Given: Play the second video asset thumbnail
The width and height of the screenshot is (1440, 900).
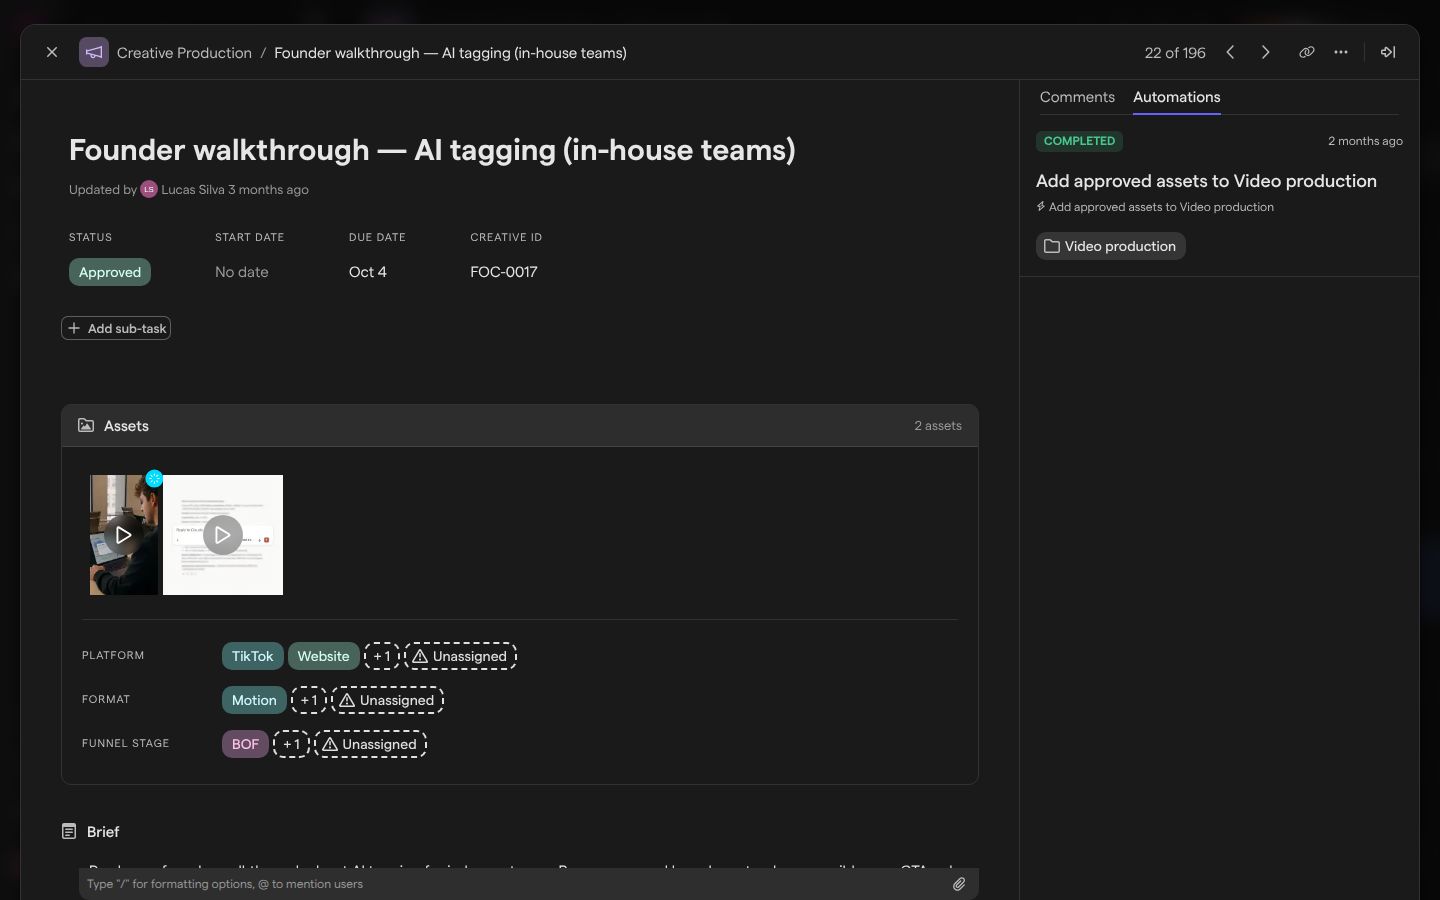Looking at the screenshot, I should click(223, 535).
